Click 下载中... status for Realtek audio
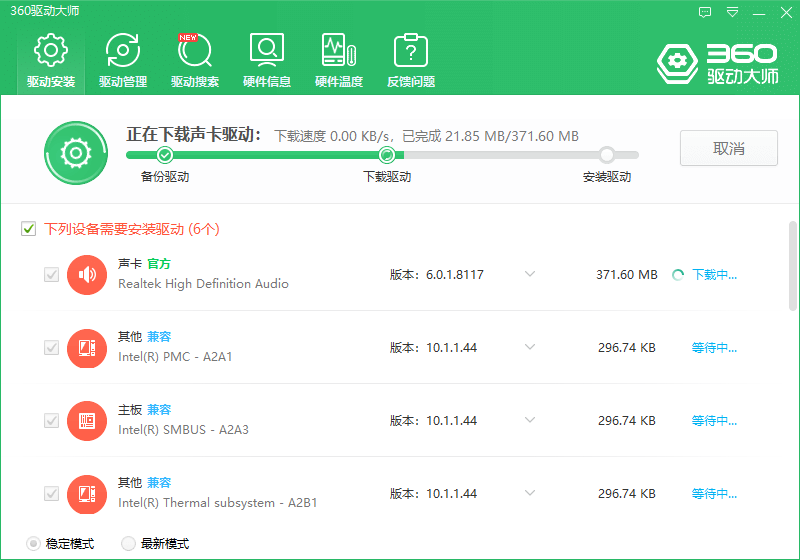Viewport: 800px width, 560px height. click(x=714, y=275)
